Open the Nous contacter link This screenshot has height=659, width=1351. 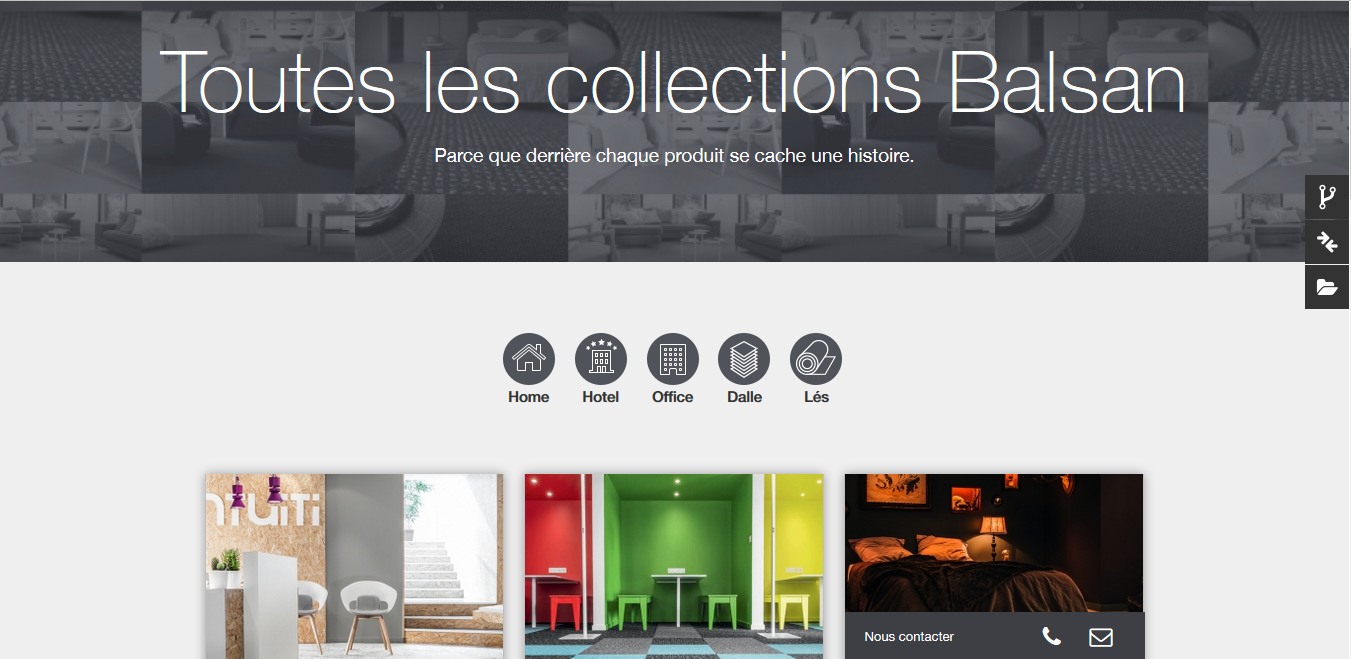(909, 637)
